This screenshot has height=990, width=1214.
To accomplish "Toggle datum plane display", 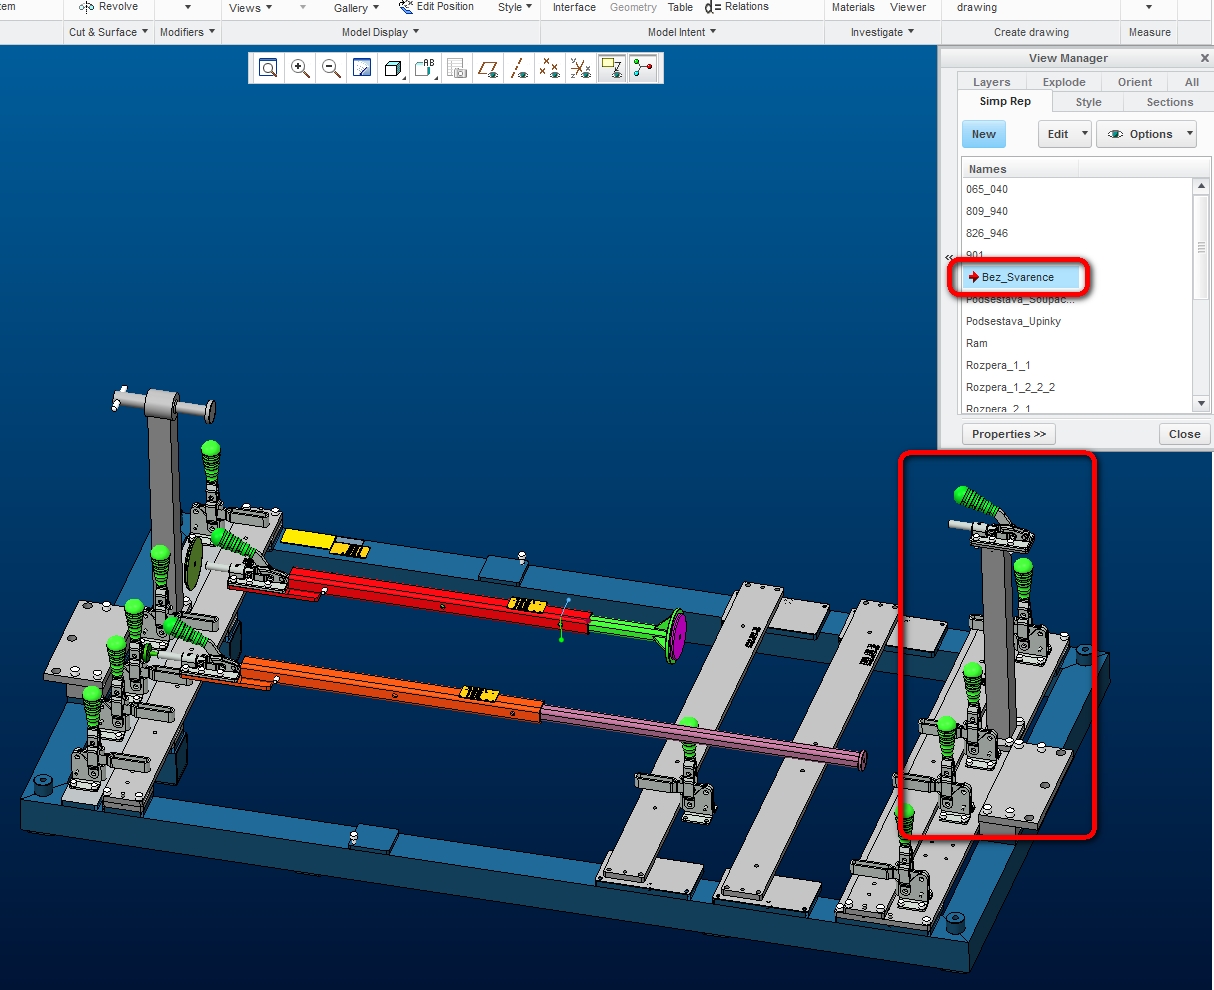I will (x=488, y=68).
